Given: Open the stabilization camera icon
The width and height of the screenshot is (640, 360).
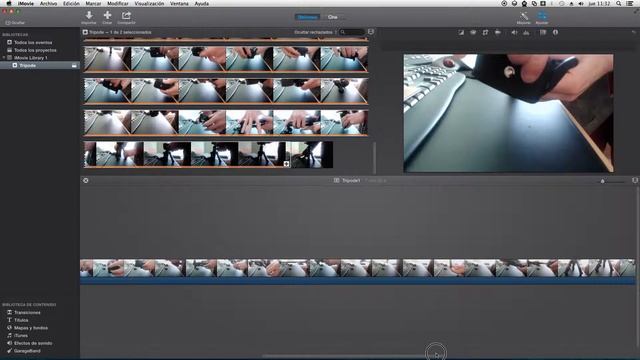Looking at the screenshot, I should tap(498, 32).
